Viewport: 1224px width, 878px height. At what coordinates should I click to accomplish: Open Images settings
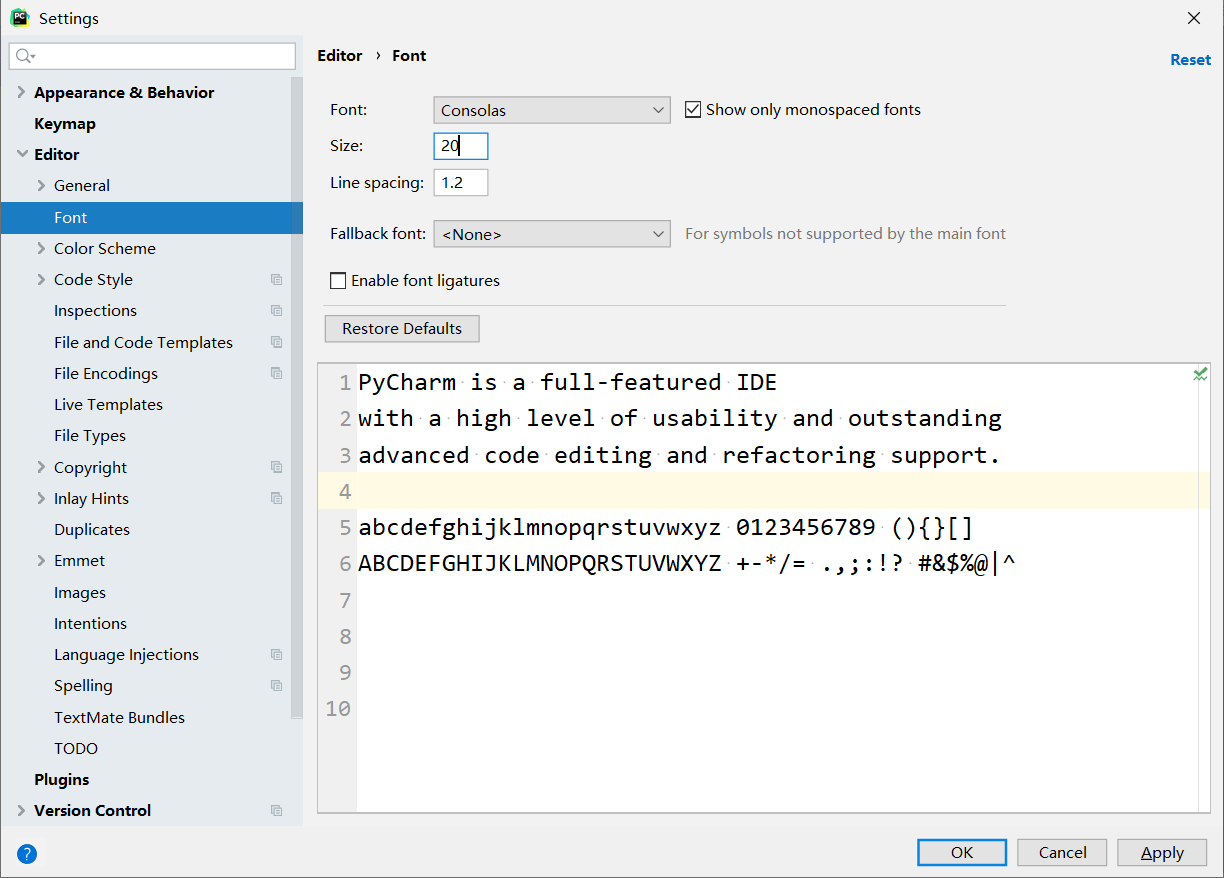[x=80, y=593]
